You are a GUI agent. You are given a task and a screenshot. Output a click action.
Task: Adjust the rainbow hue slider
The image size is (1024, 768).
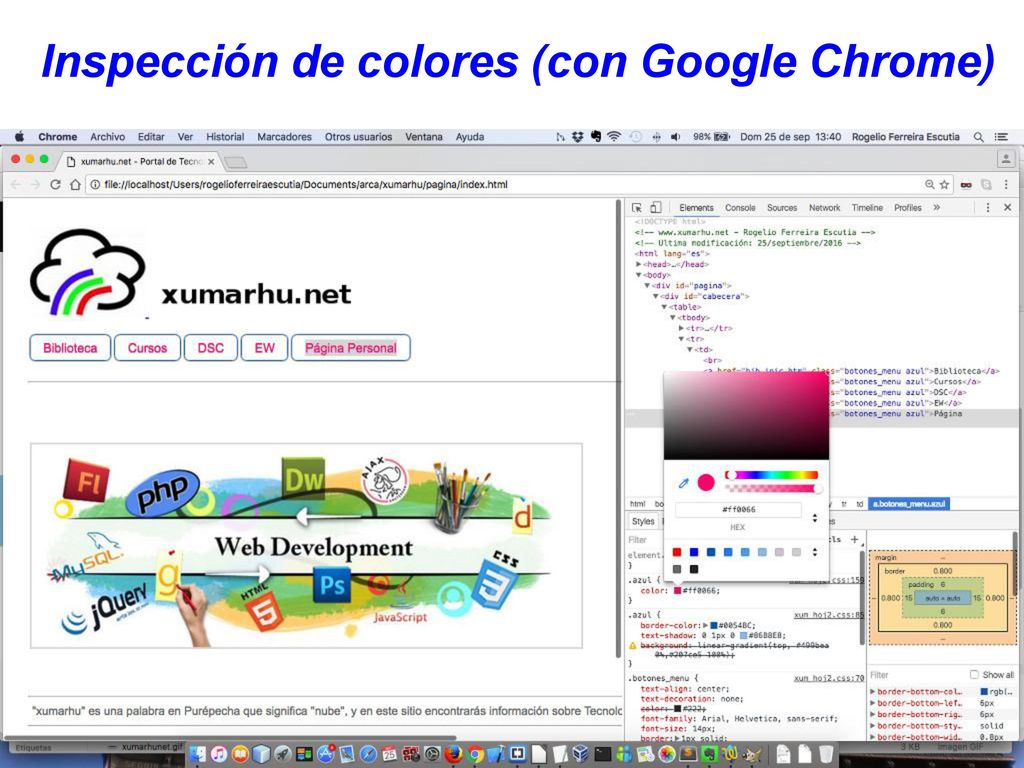point(771,475)
